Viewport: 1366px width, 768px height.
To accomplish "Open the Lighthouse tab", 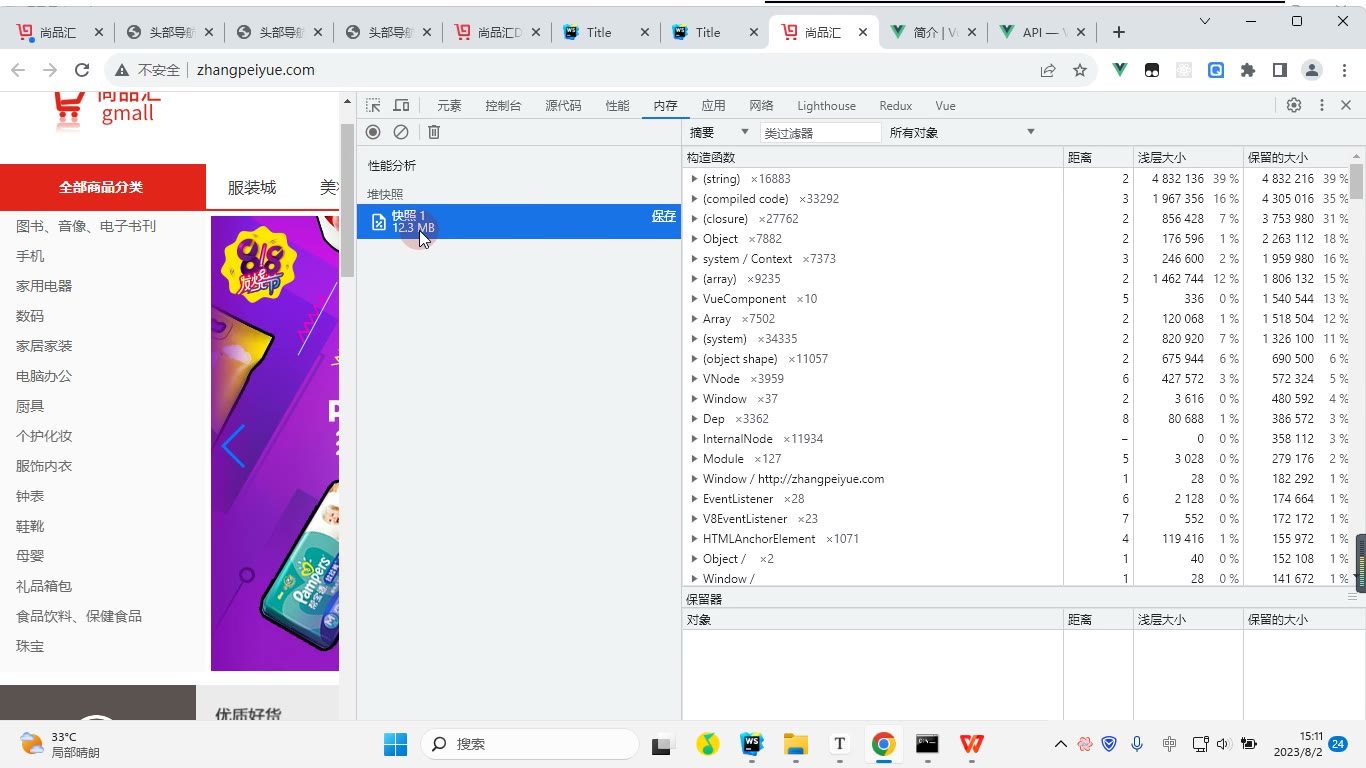I will pos(826,106).
